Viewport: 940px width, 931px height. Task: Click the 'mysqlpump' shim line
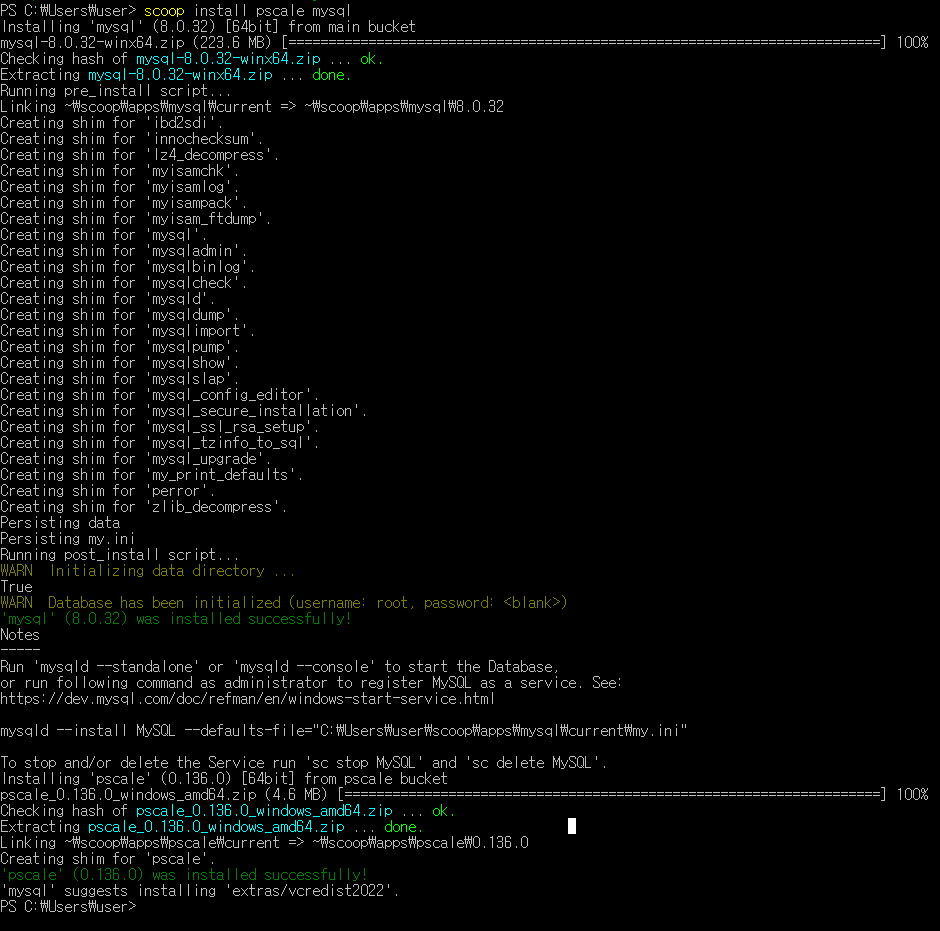(x=119, y=347)
